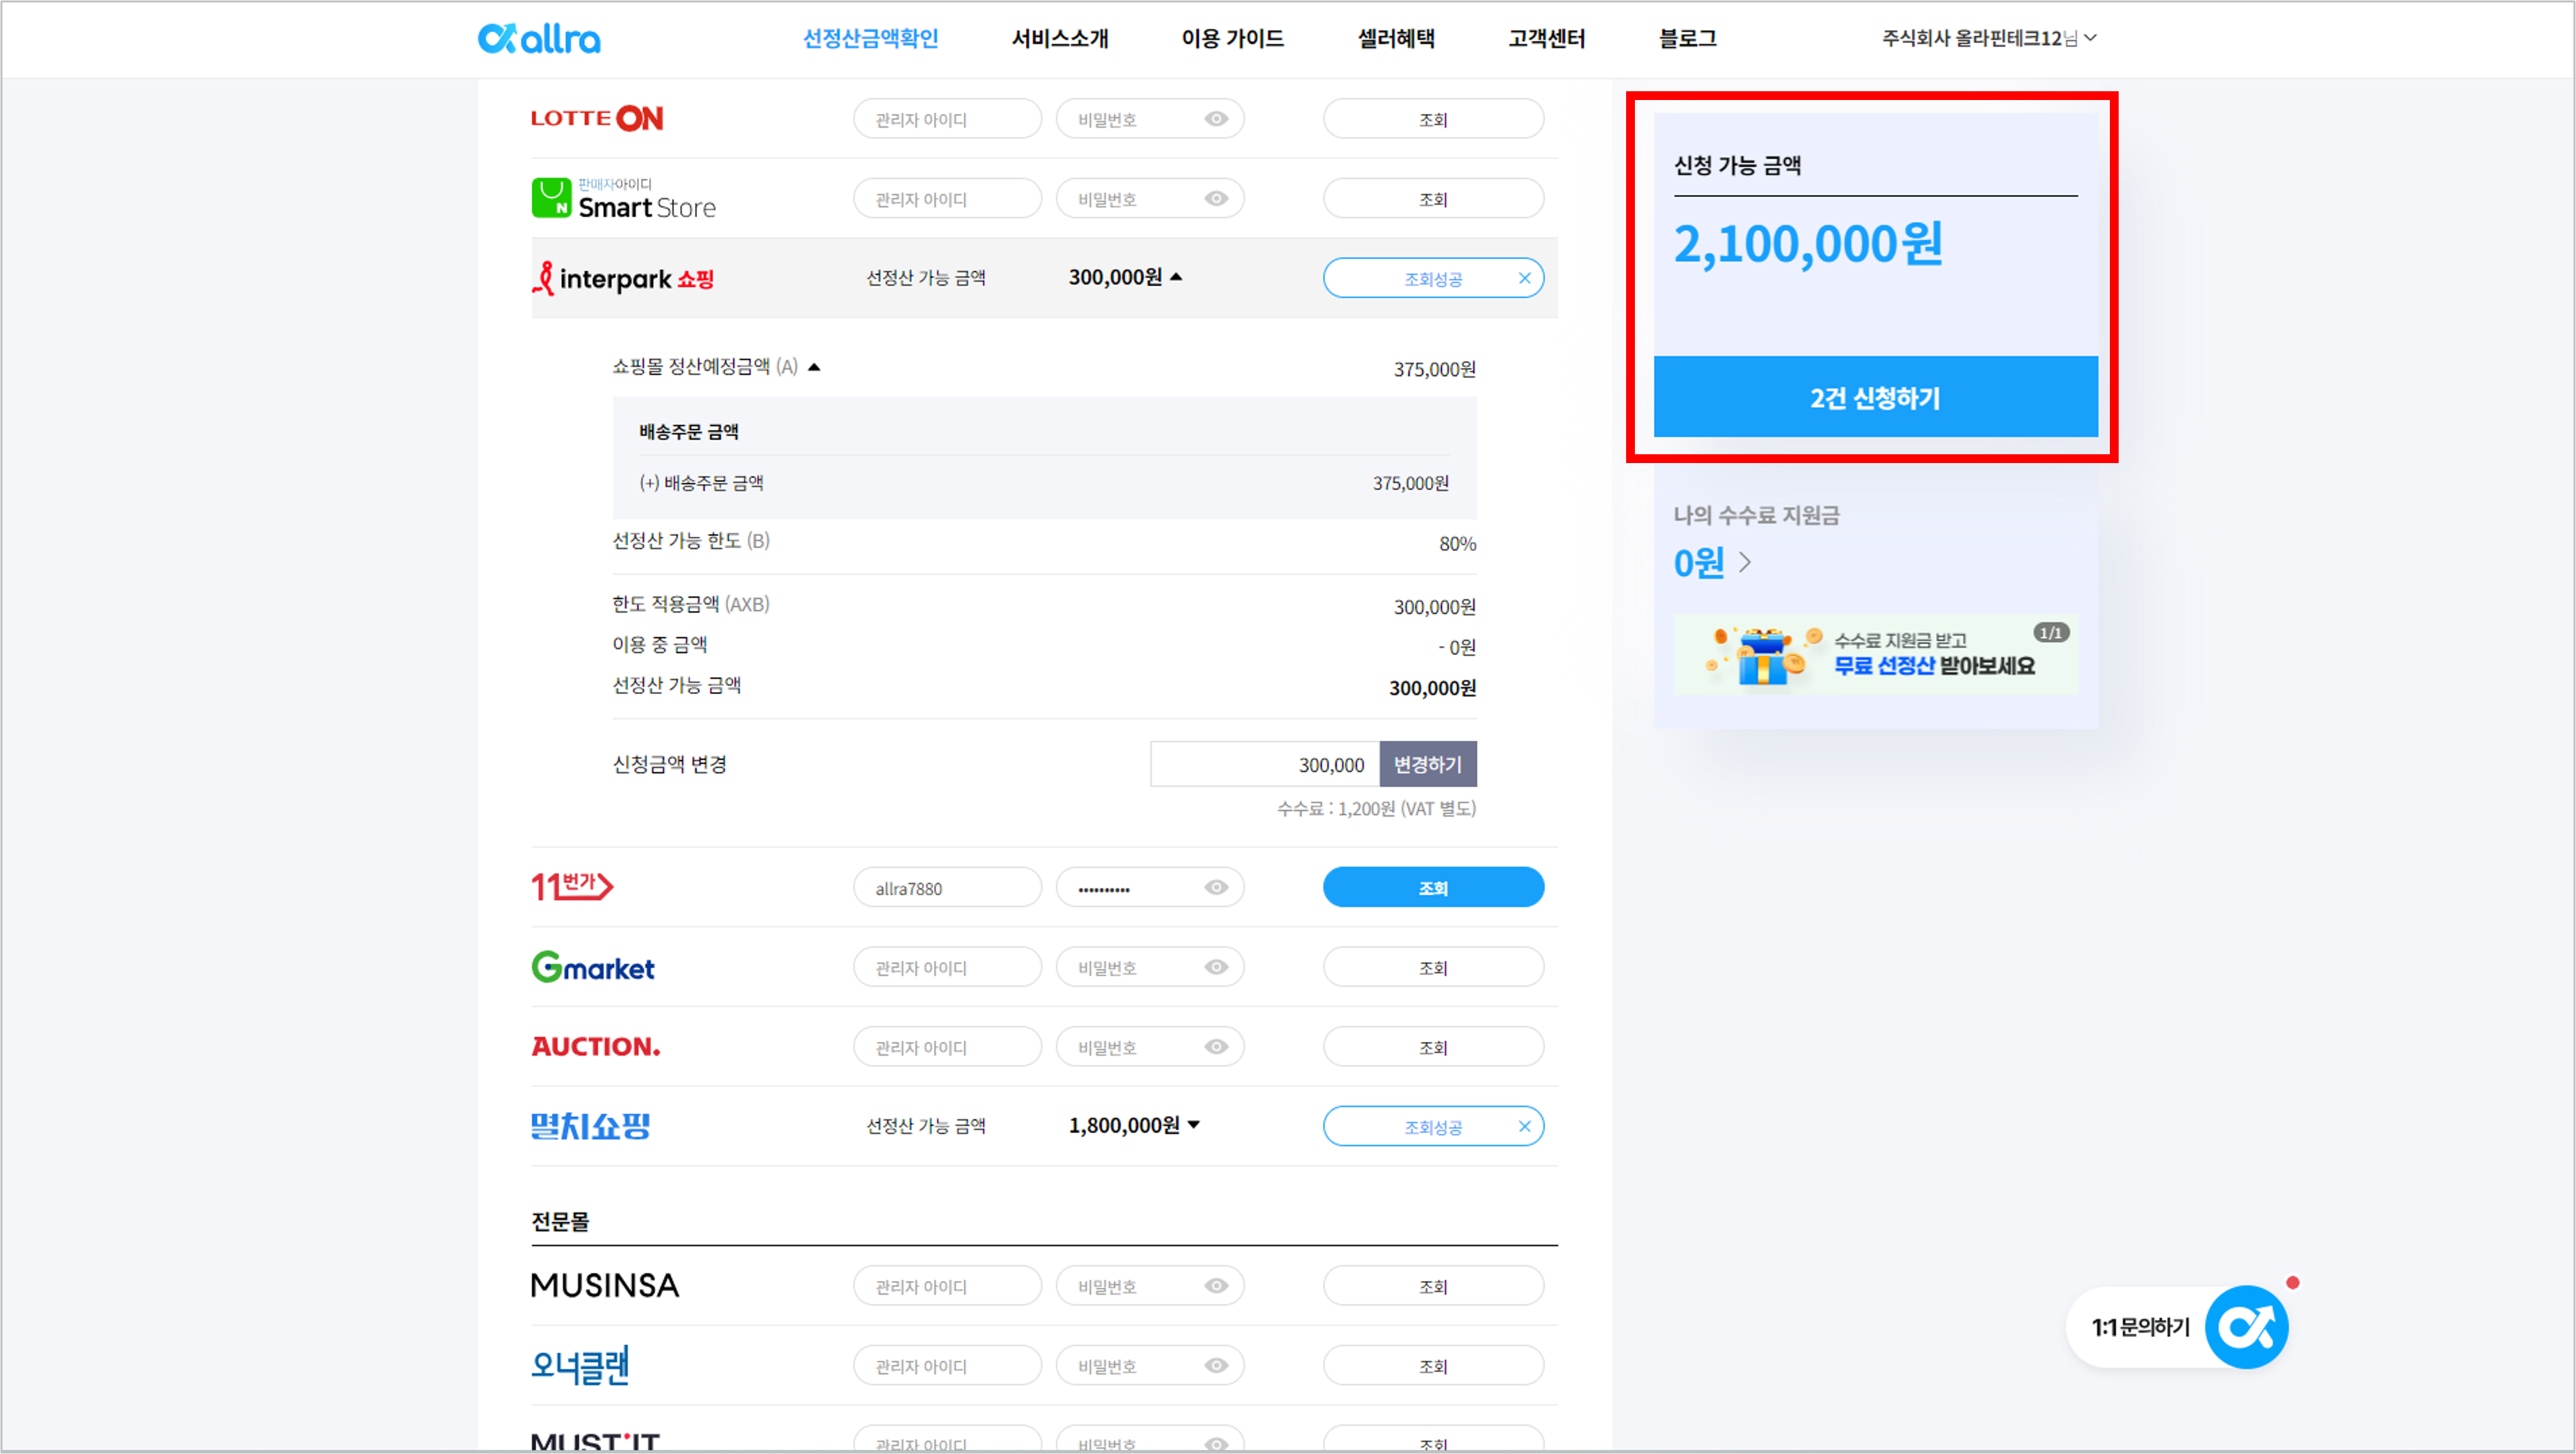Collapse interpark 300,000원 amount details
2576x1454 pixels.
1176,277
